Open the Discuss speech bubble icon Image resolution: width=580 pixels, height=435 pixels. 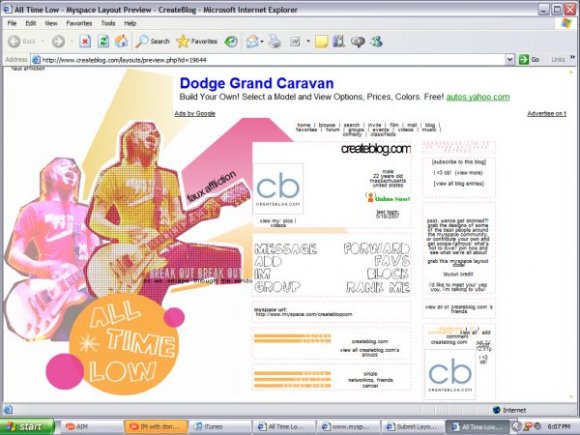coord(358,41)
